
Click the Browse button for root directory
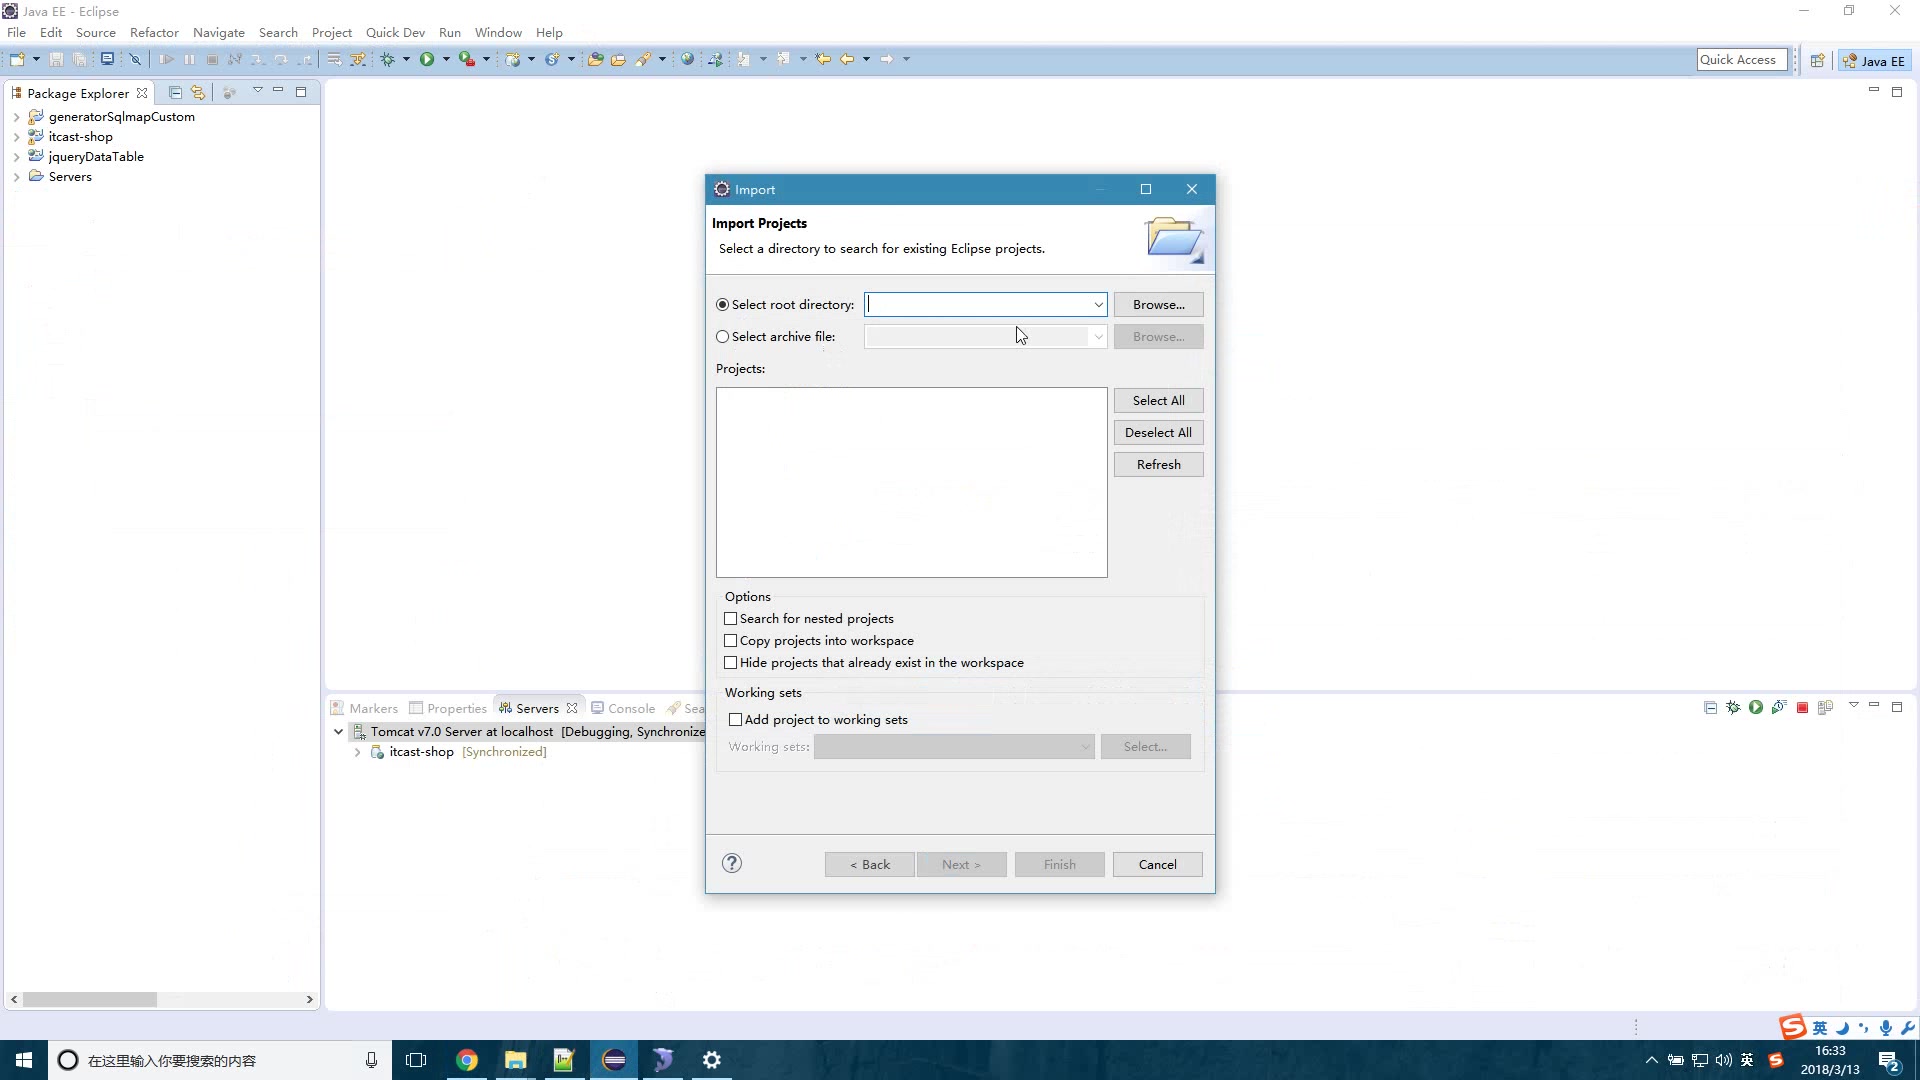pyautogui.click(x=1159, y=305)
